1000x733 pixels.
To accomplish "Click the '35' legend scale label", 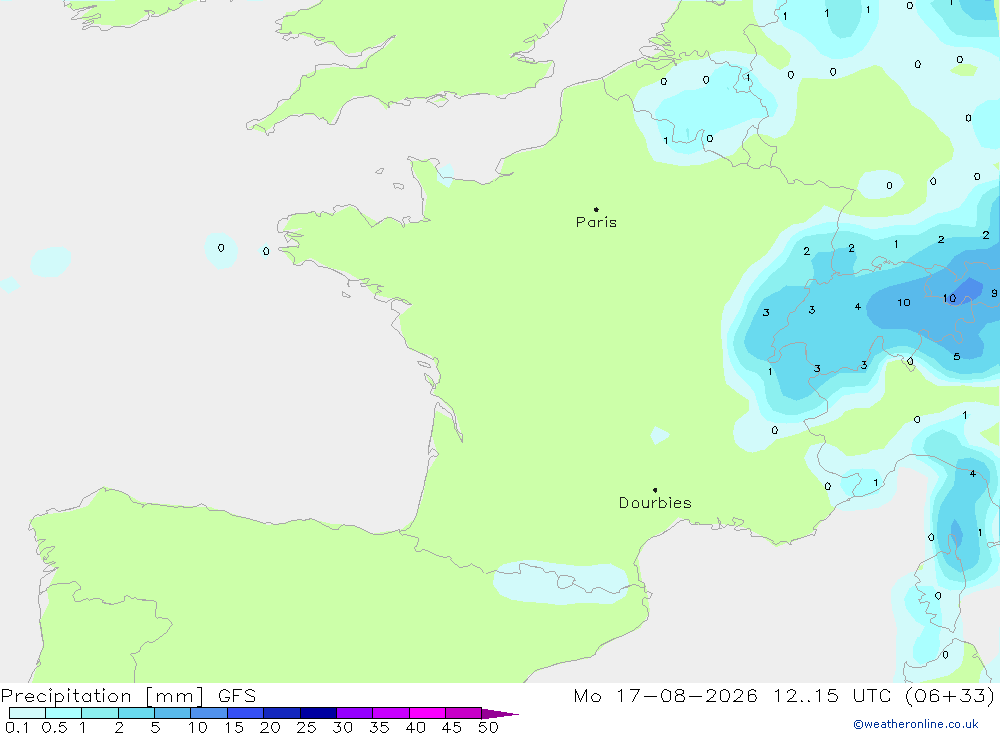I will click(379, 727).
